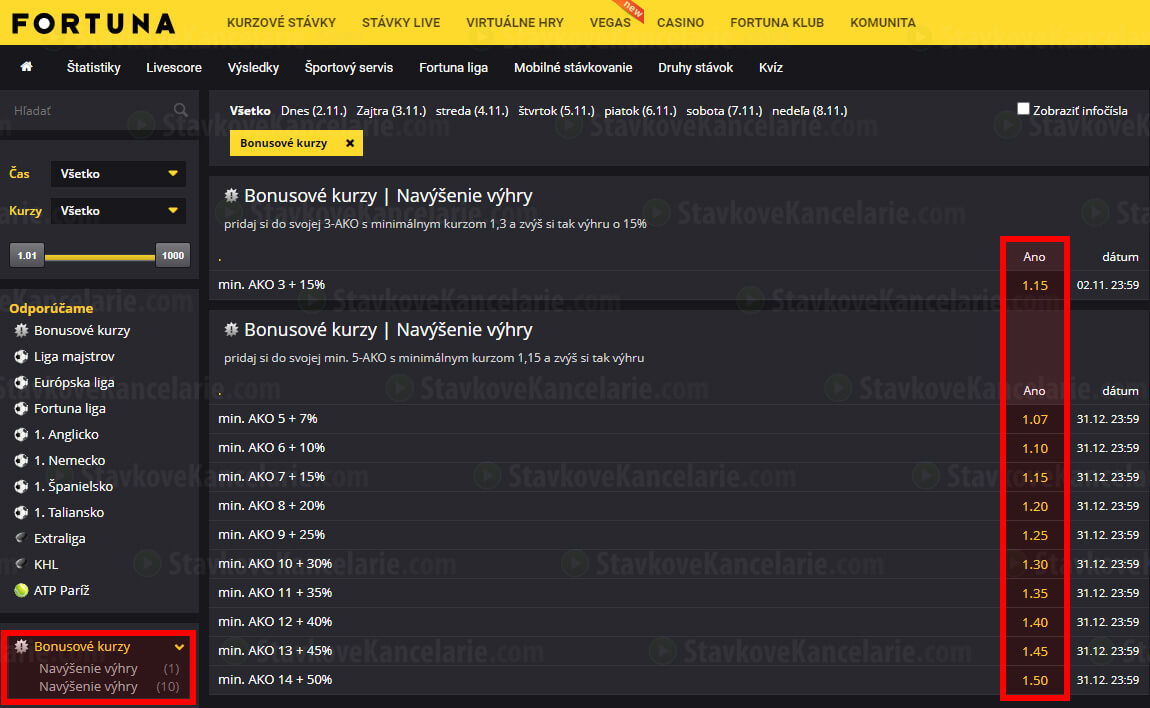Click hockey puck icon next to Extraliga
Image resolution: width=1150 pixels, height=708 pixels.
point(21,538)
